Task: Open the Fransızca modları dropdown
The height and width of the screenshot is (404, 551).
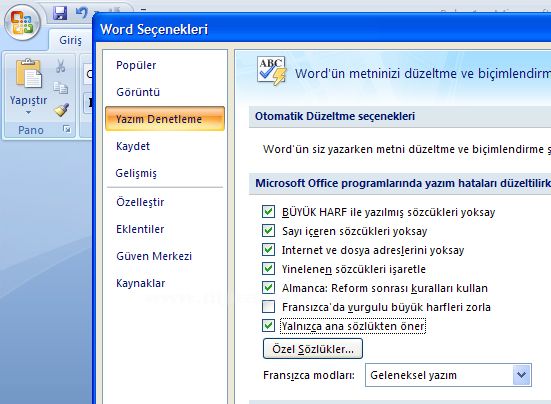Action: coord(521,375)
